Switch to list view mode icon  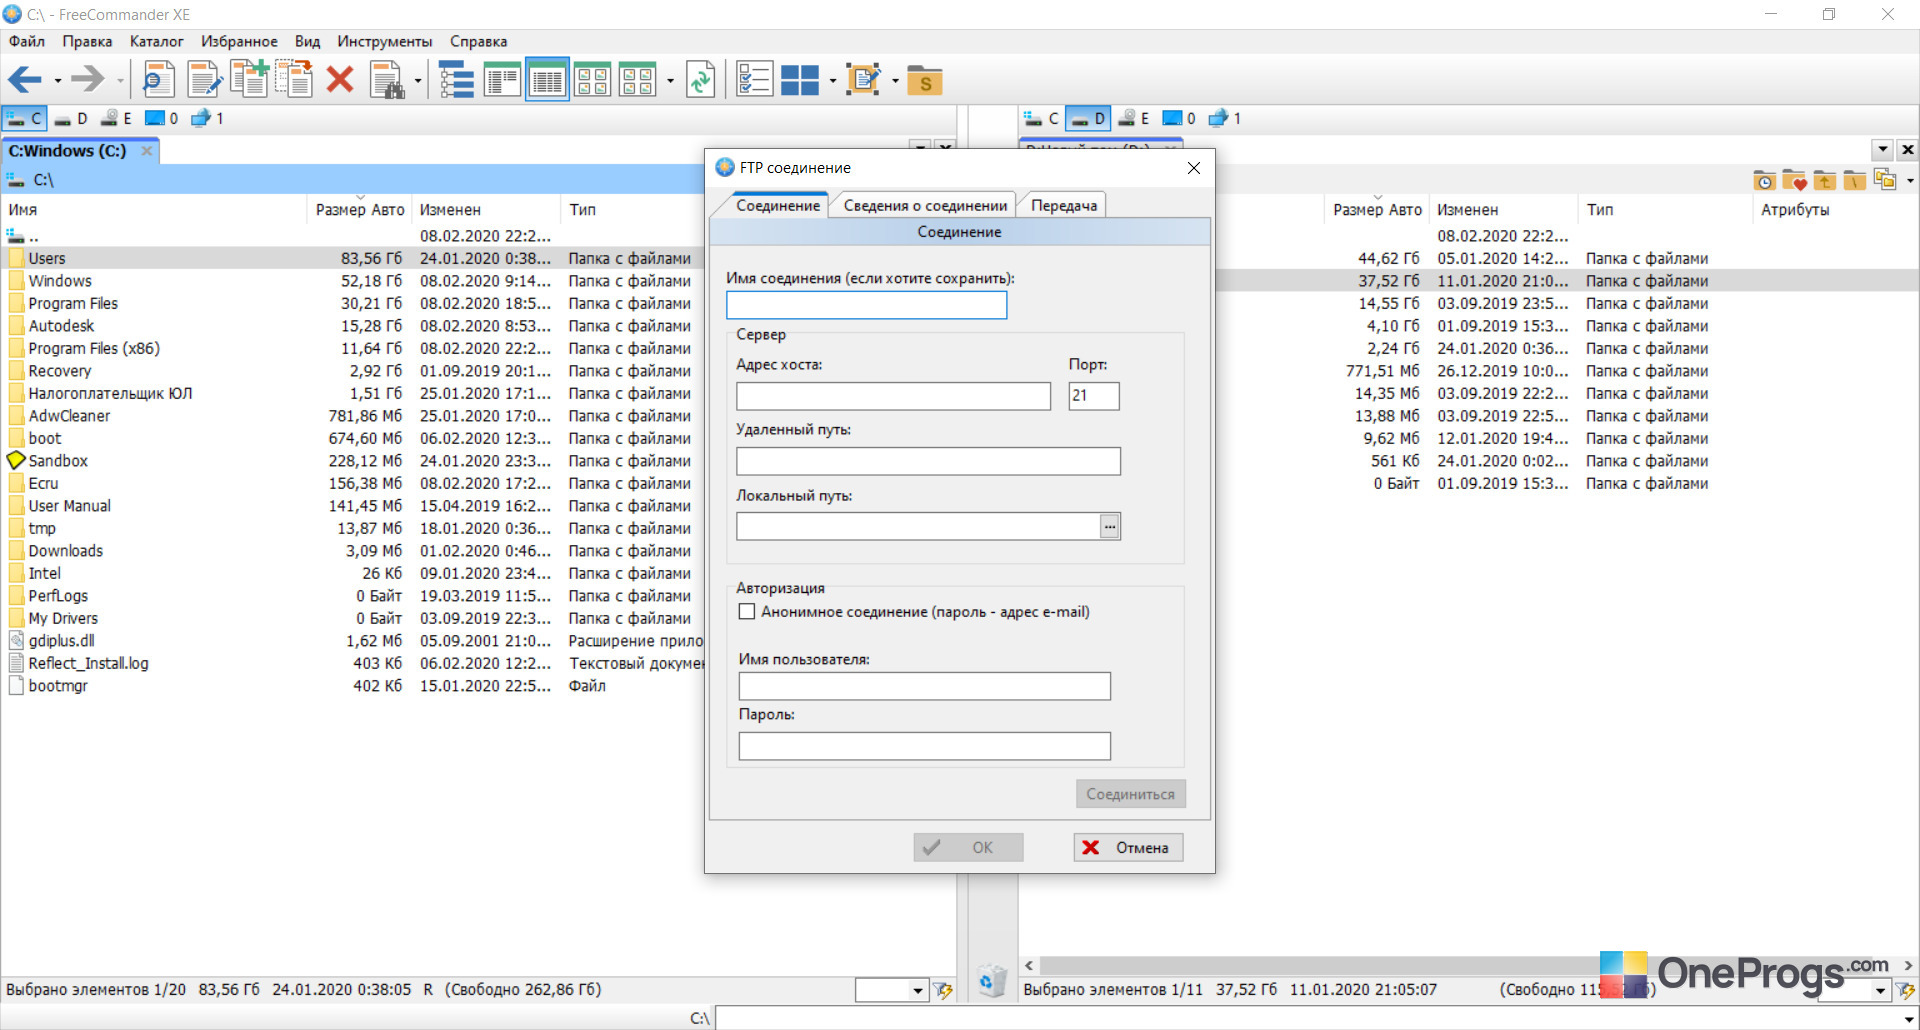502,80
